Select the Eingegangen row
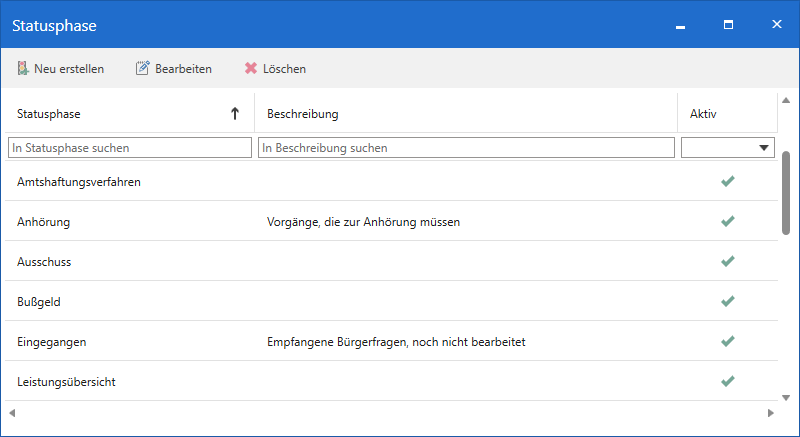This screenshot has width=800, height=437. point(52,342)
